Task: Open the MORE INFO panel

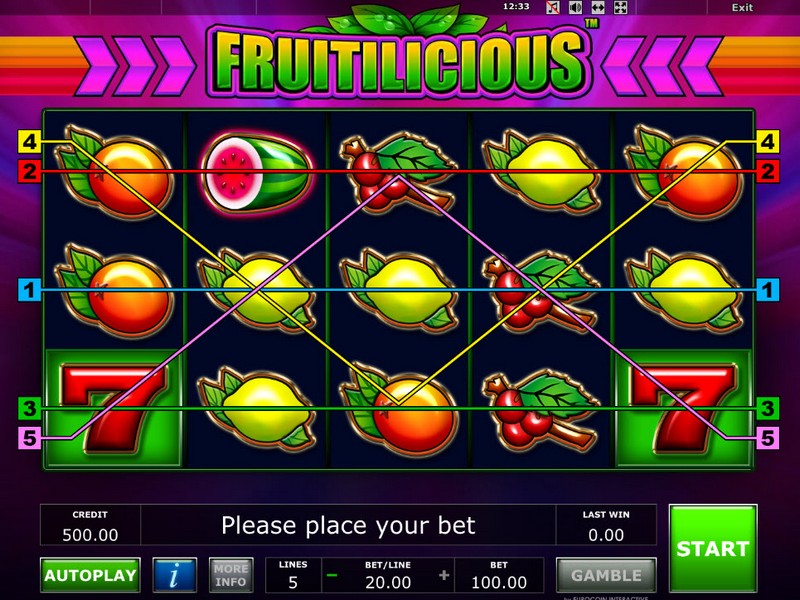Action: point(231,575)
